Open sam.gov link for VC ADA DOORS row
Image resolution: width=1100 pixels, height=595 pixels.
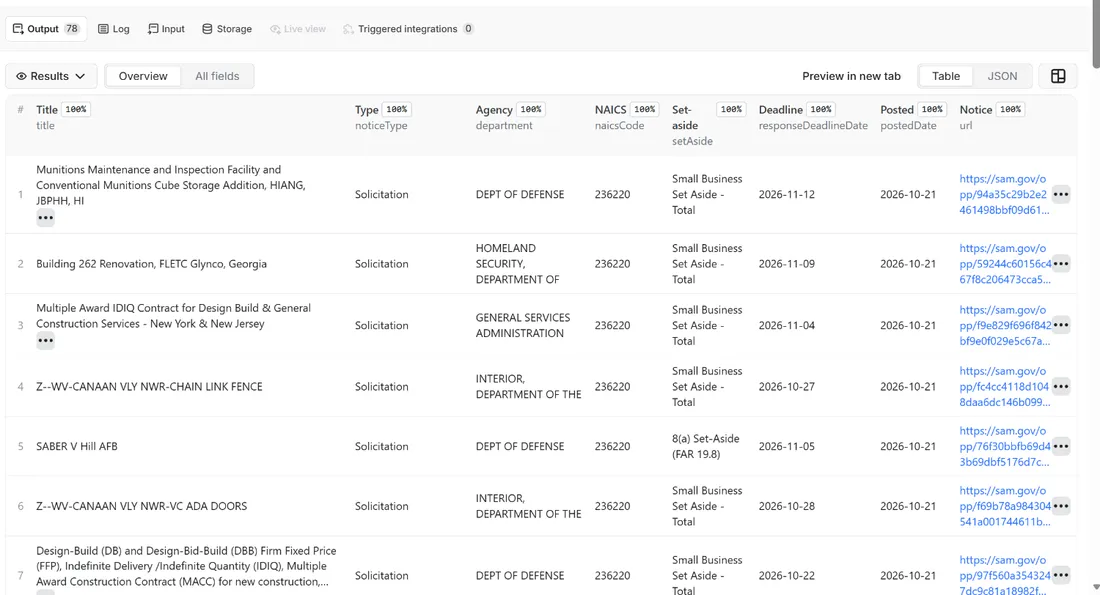(1005, 506)
